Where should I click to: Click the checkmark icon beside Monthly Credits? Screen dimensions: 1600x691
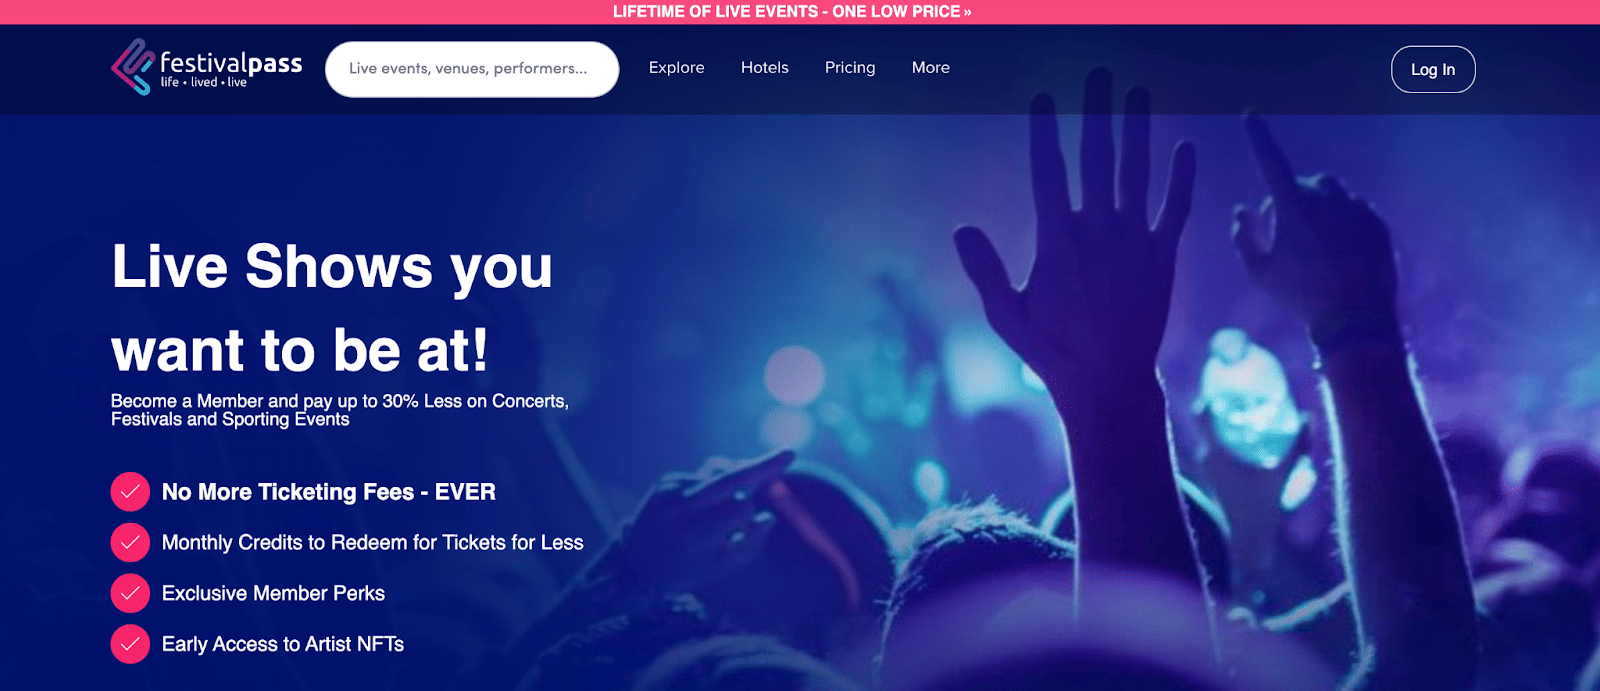point(130,543)
